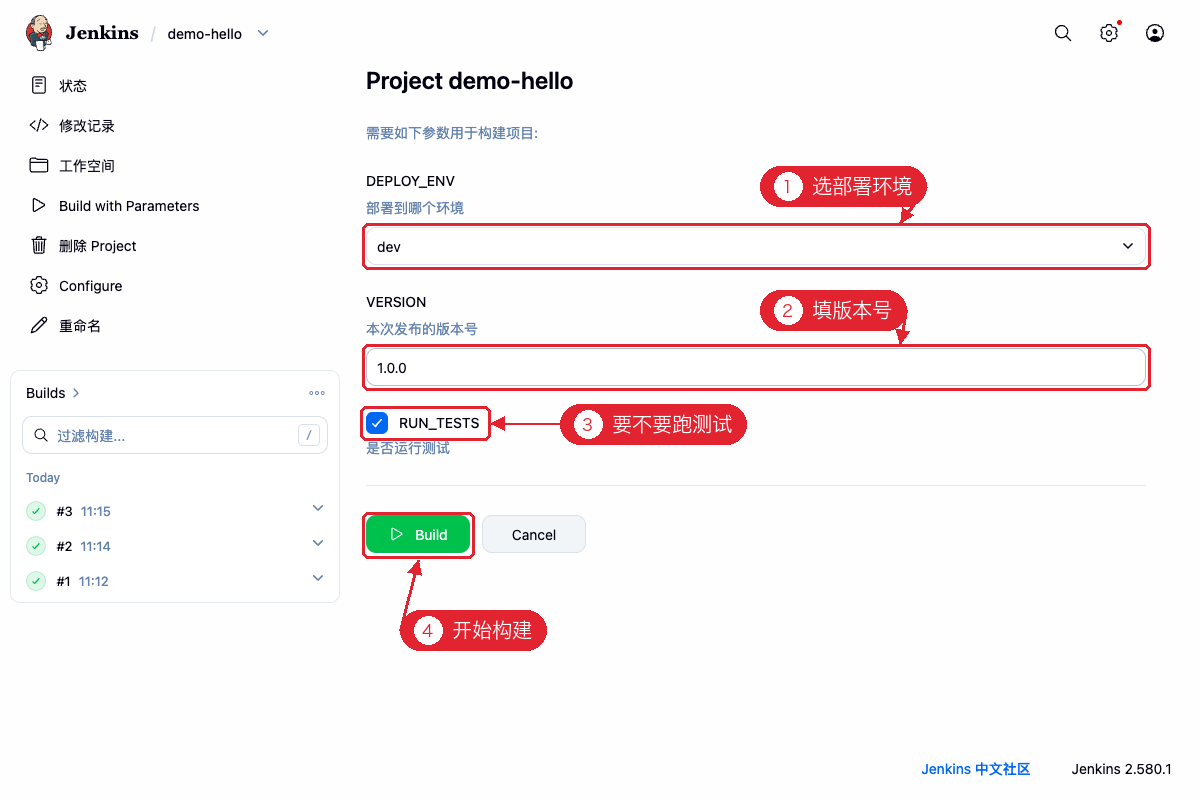Viewport: 1200px width, 800px height.
Task: Start the build with the green Build button
Action: (418, 535)
